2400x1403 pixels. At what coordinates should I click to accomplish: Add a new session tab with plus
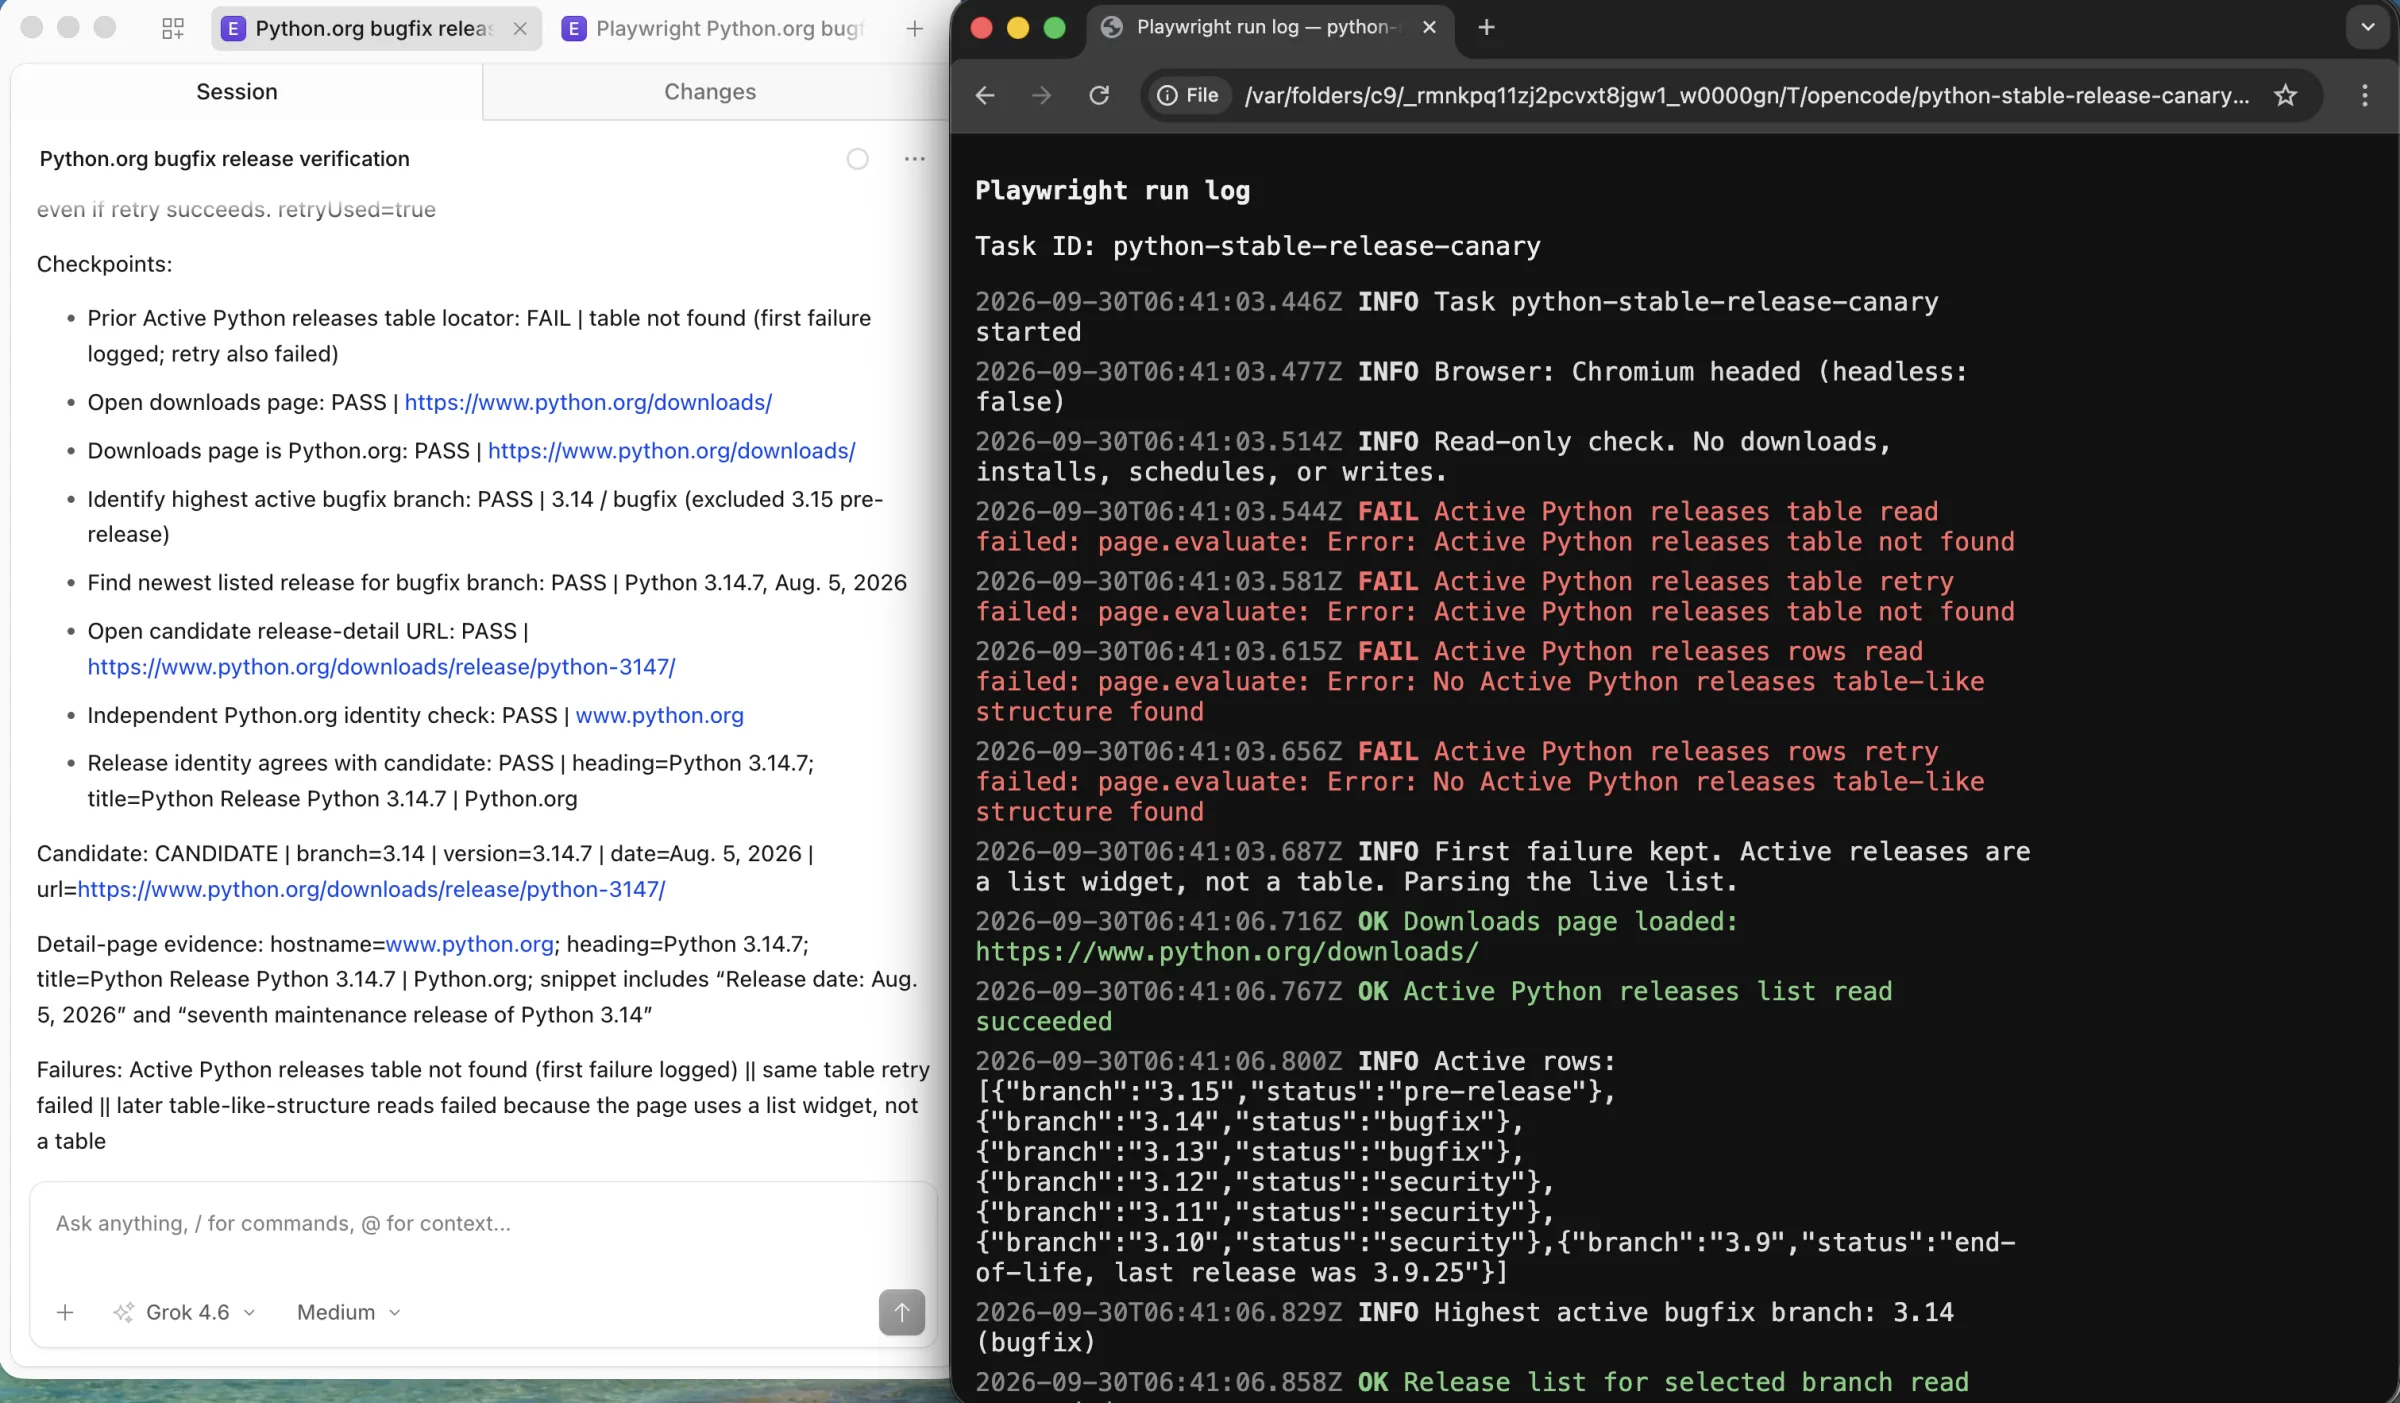click(x=914, y=28)
